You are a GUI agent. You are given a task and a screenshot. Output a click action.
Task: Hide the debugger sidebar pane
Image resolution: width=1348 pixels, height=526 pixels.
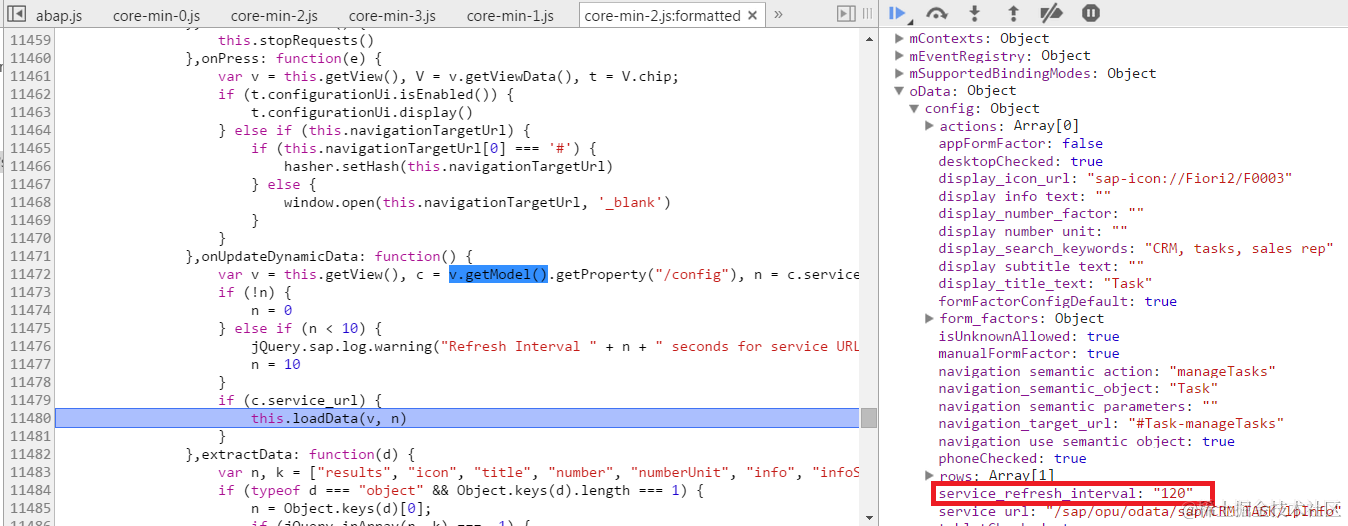pos(846,14)
